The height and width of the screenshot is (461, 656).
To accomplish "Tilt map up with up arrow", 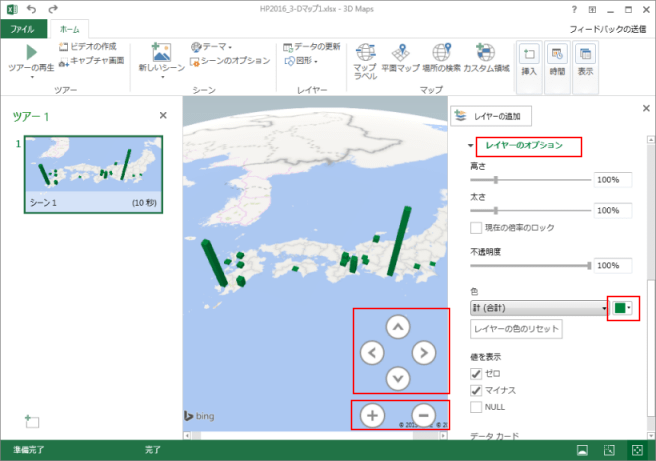I will [398, 327].
